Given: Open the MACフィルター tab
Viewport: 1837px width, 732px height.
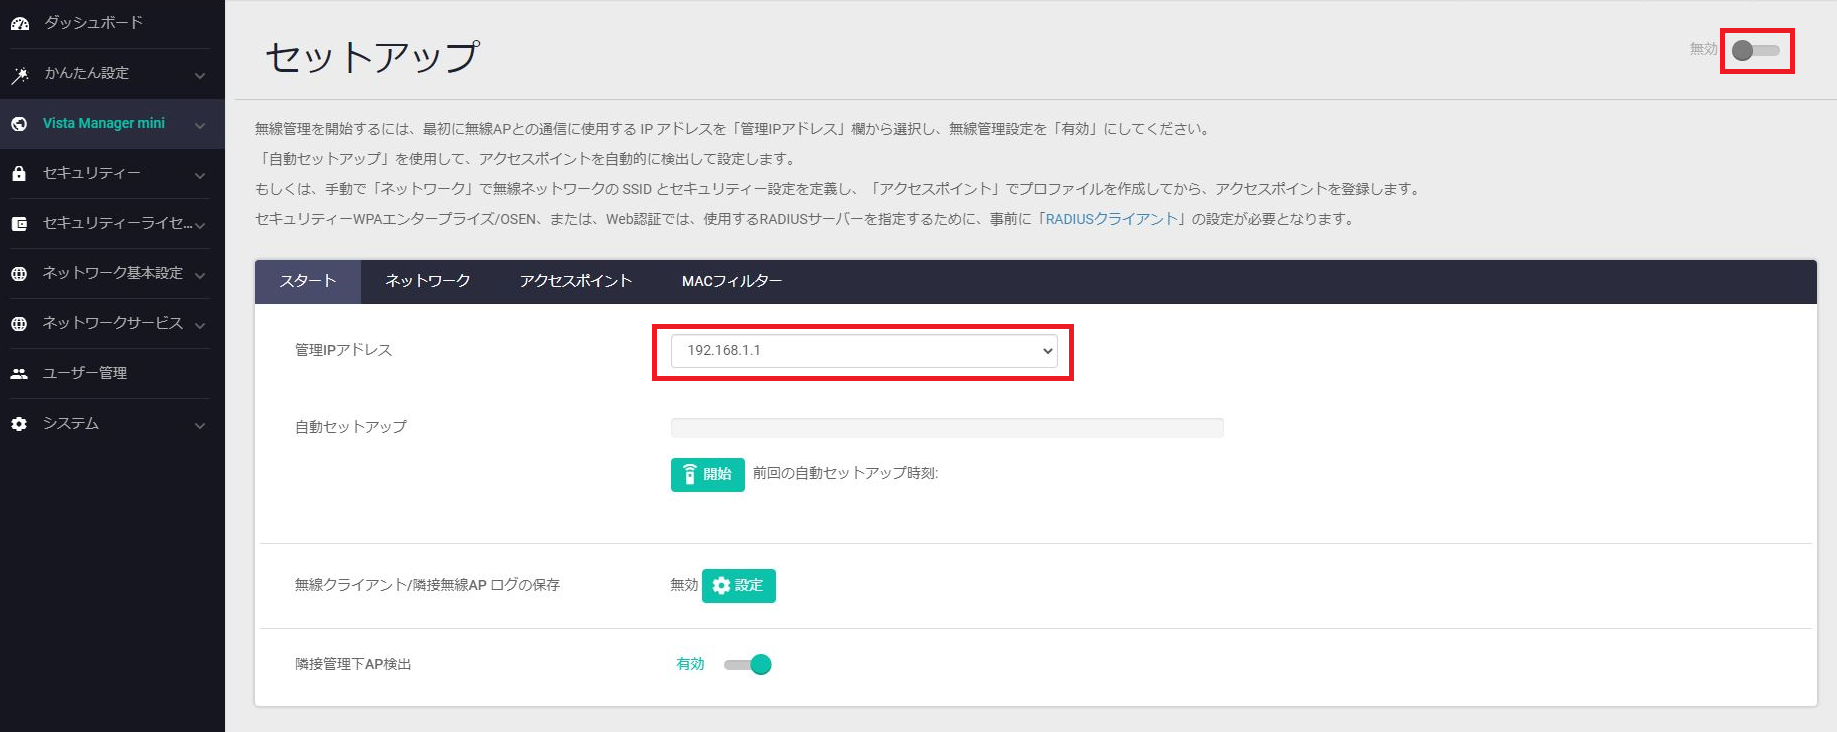Looking at the screenshot, I should (x=731, y=281).
